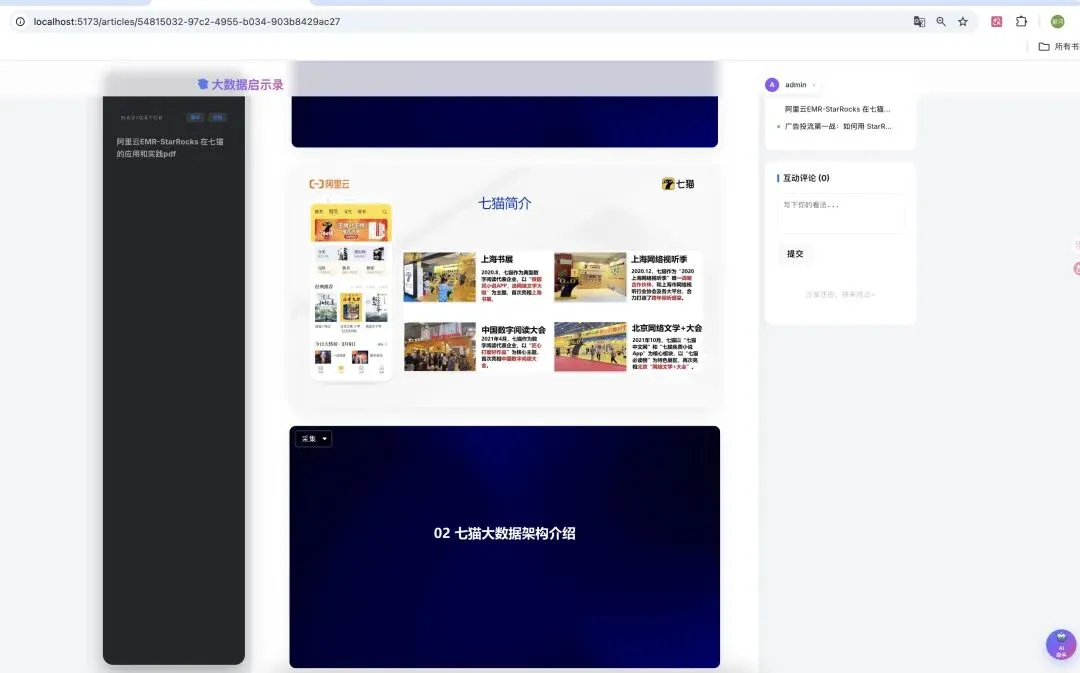Click the 七猫简介 slide heading text

505,204
